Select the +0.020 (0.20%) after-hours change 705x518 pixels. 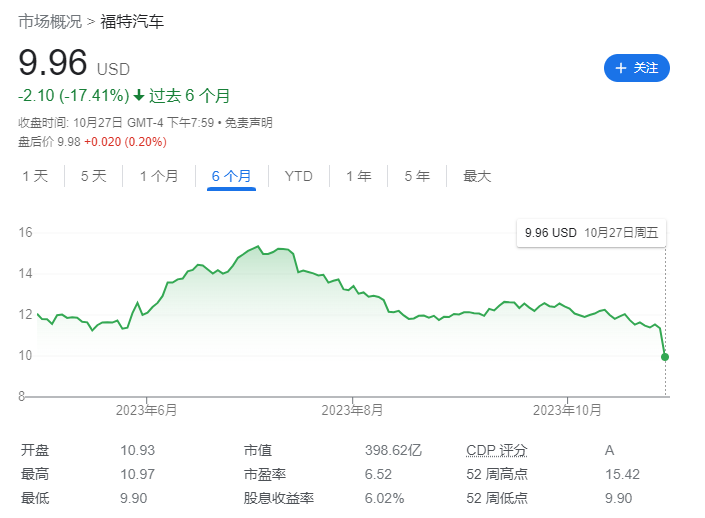[125, 142]
